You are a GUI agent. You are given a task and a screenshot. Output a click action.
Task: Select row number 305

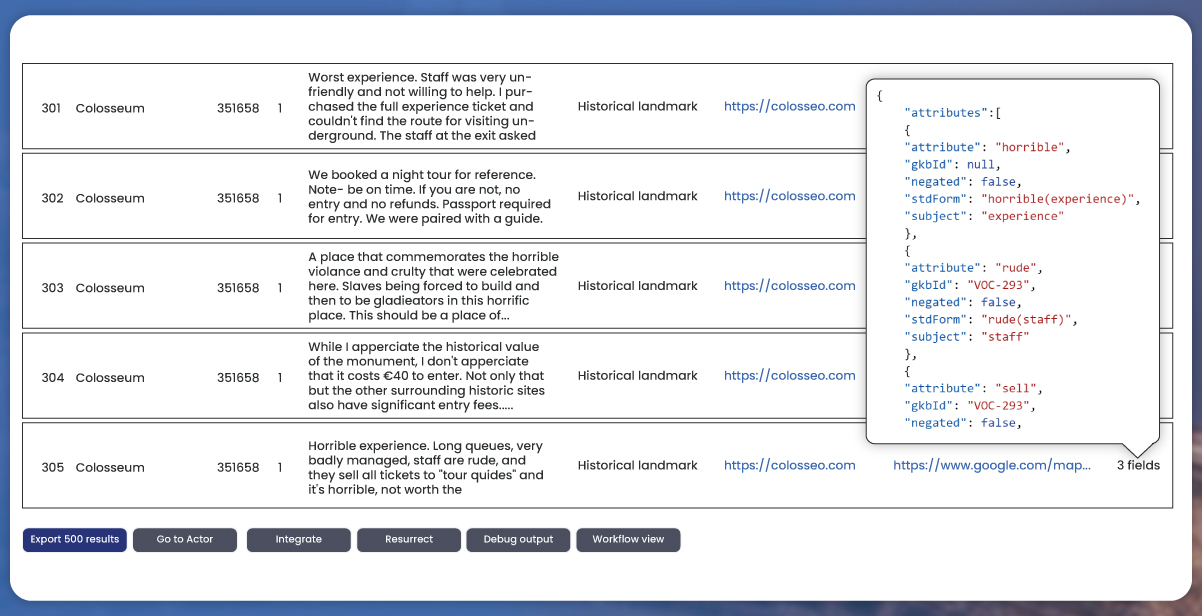(52, 467)
